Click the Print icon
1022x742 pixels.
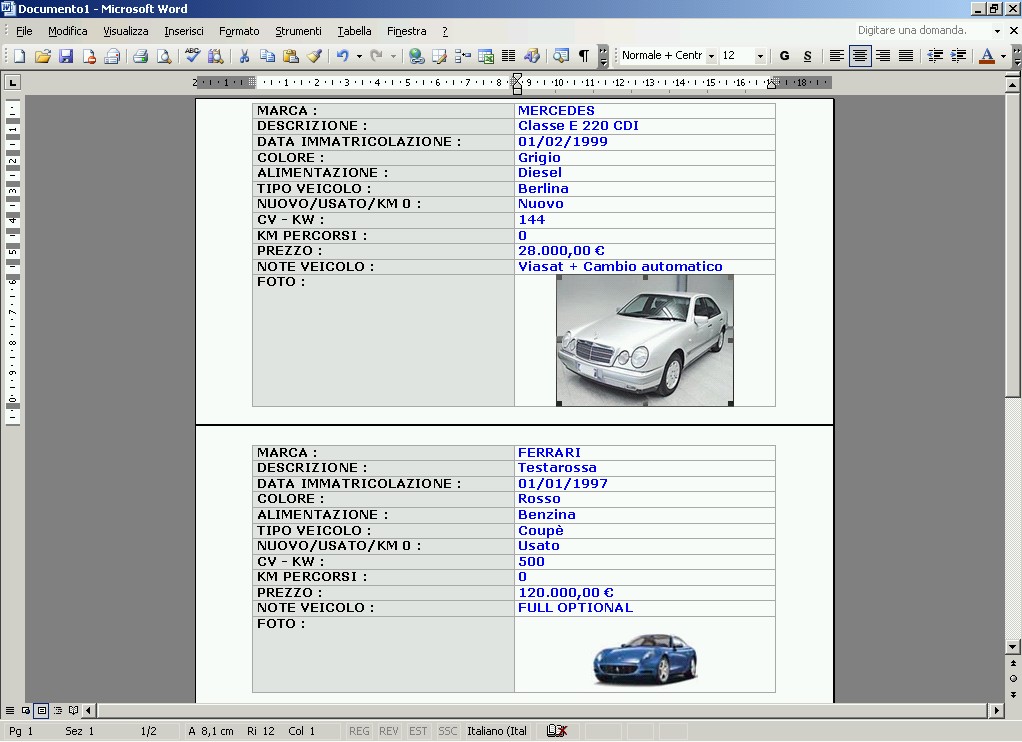point(140,56)
